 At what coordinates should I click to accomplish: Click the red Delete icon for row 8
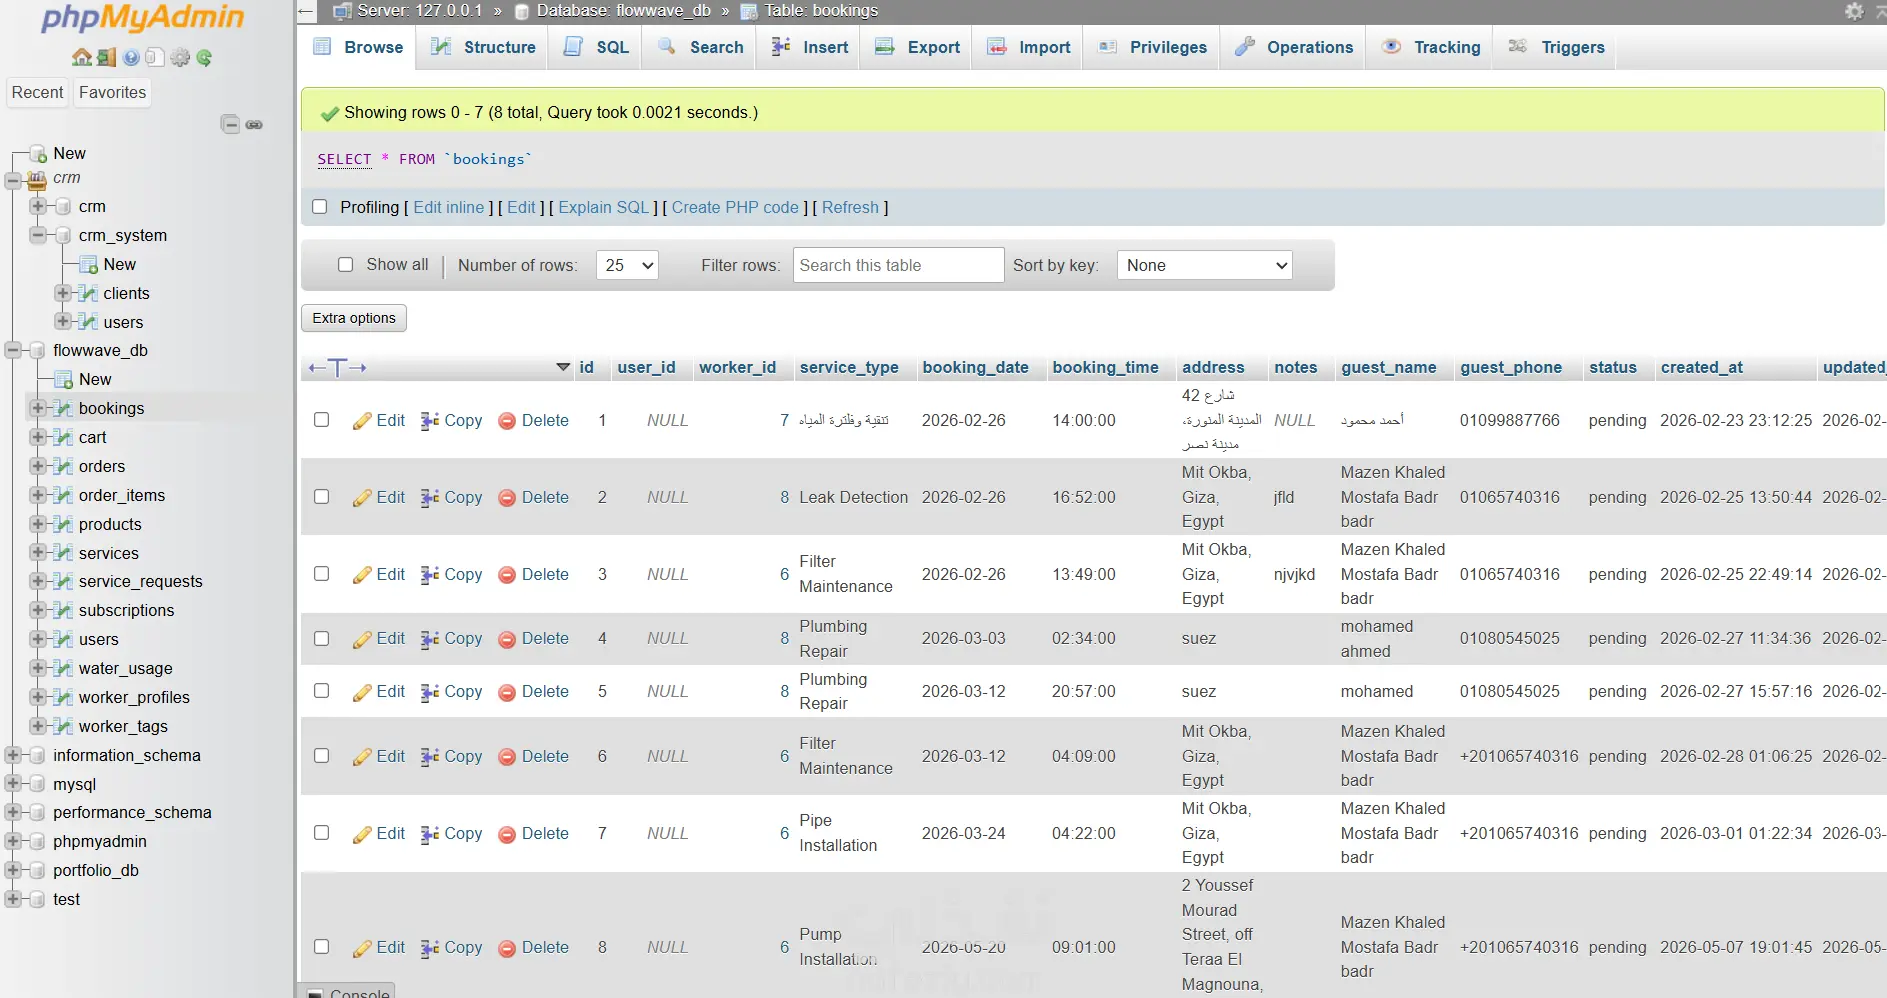click(x=507, y=948)
